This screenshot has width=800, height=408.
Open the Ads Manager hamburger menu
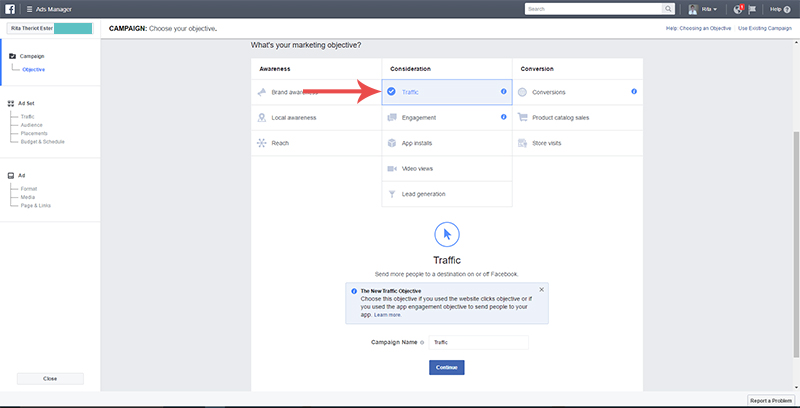(29, 9)
